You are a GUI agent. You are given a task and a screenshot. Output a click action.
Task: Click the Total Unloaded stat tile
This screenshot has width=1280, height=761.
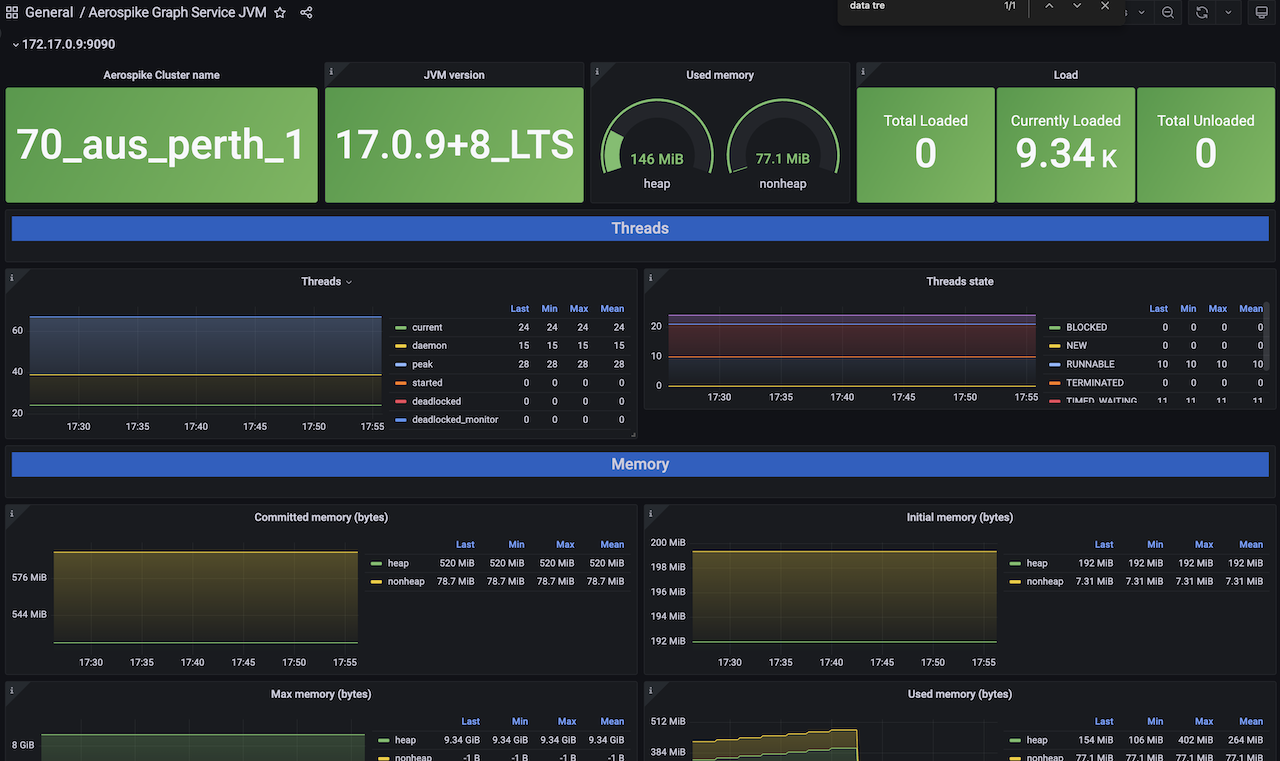click(1206, 145)
